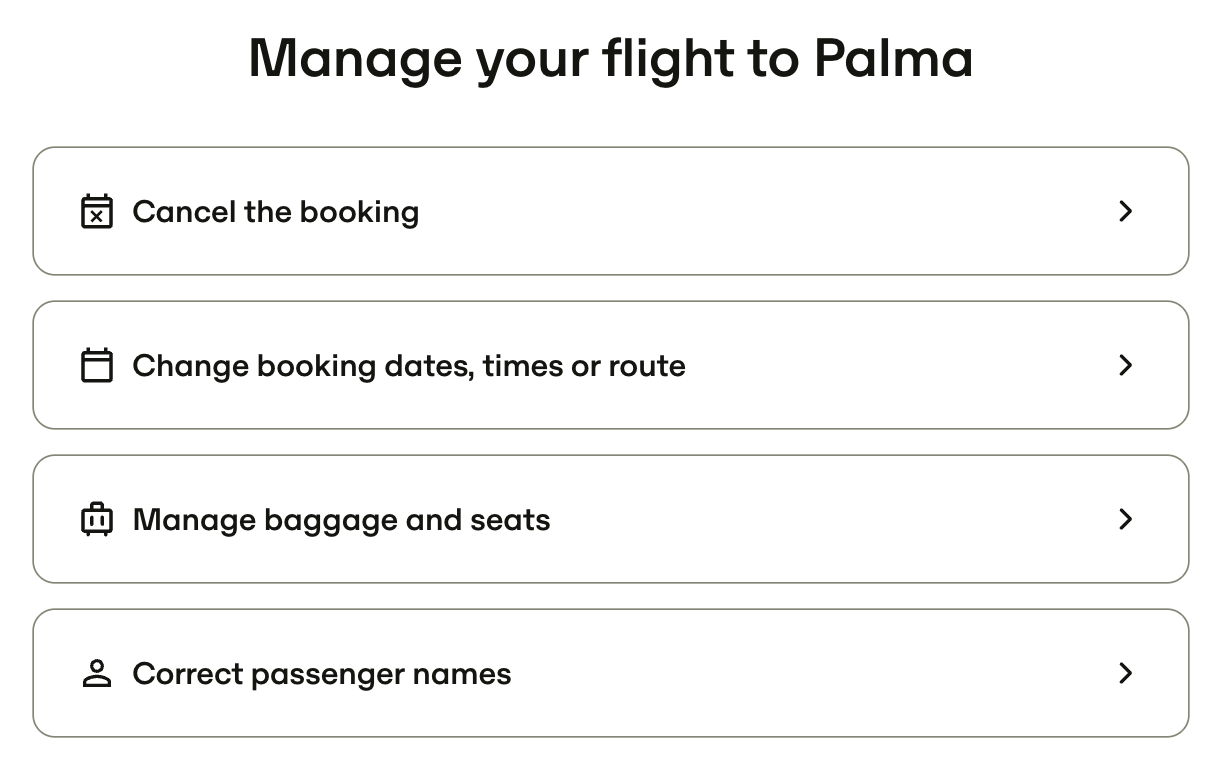Open the baggage and seats option card
Screen dimensions: 1227x771
611,519
